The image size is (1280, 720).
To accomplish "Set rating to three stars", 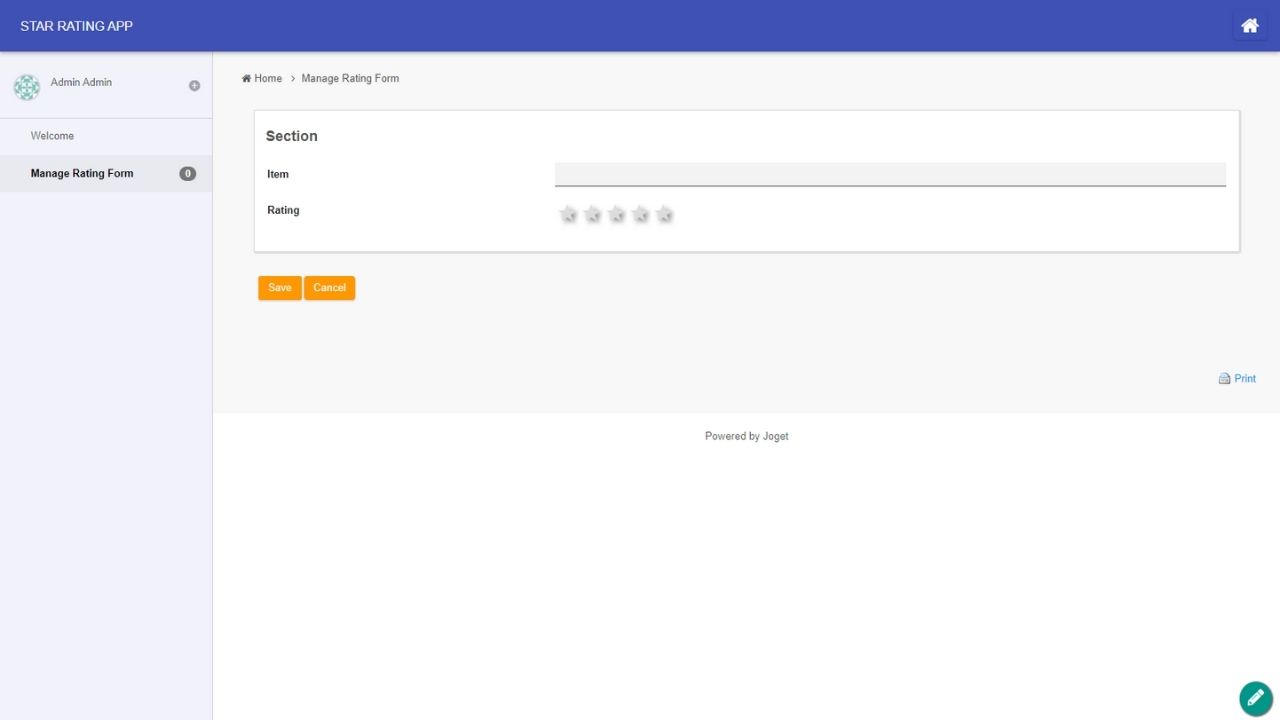I will pos(616,214).
